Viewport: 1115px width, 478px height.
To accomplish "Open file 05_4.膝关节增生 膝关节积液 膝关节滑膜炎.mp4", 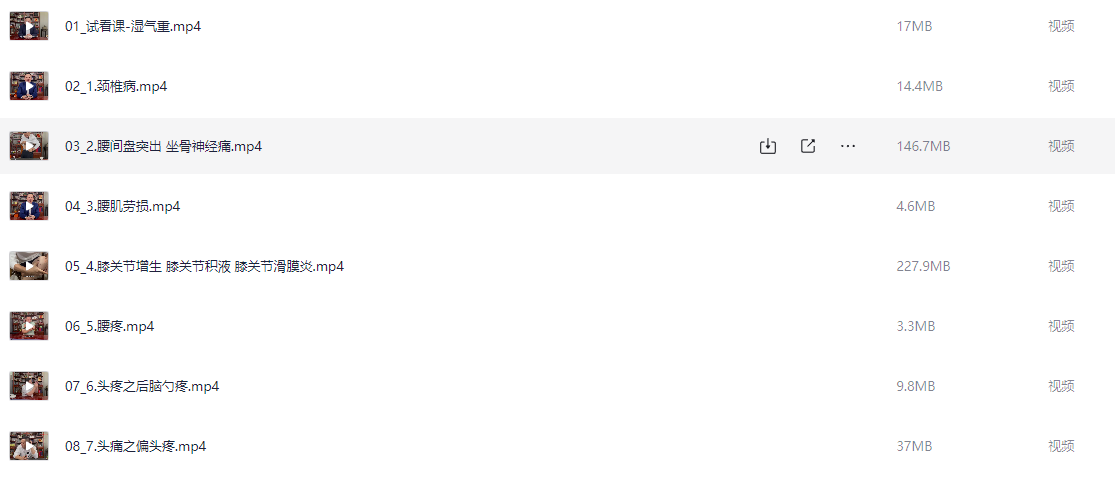I will pos(205,266).
